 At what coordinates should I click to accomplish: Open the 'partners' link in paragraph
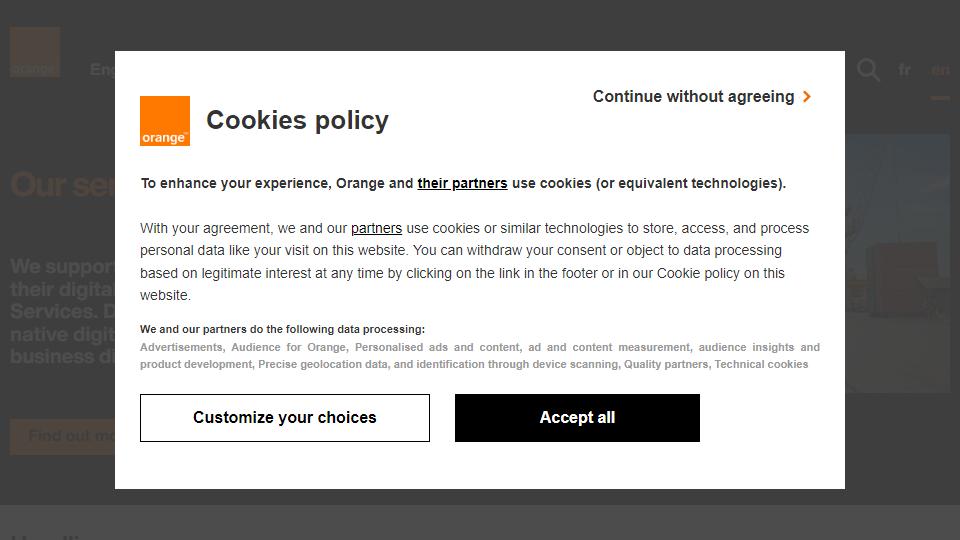(377, 228)
